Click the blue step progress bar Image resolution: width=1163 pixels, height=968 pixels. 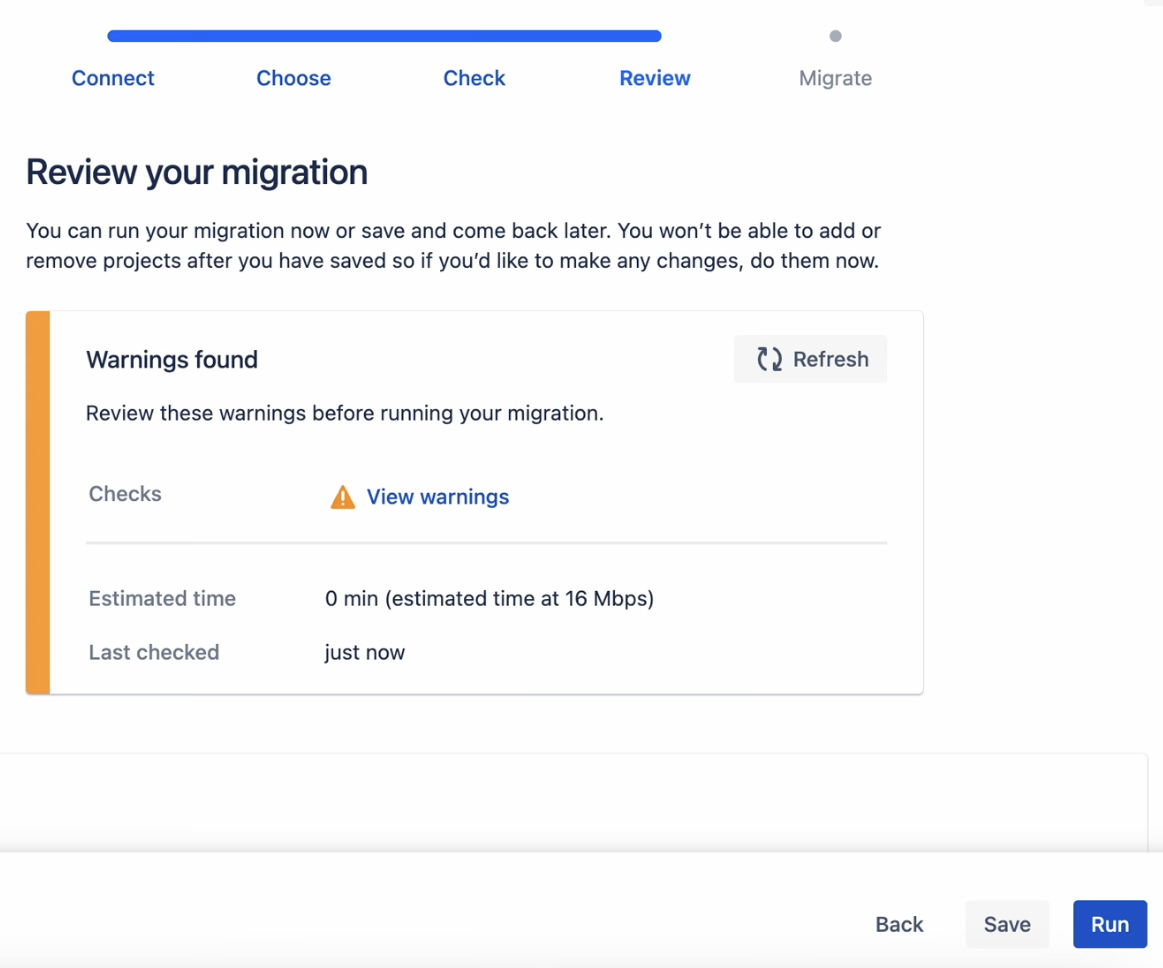coord(384,36)
